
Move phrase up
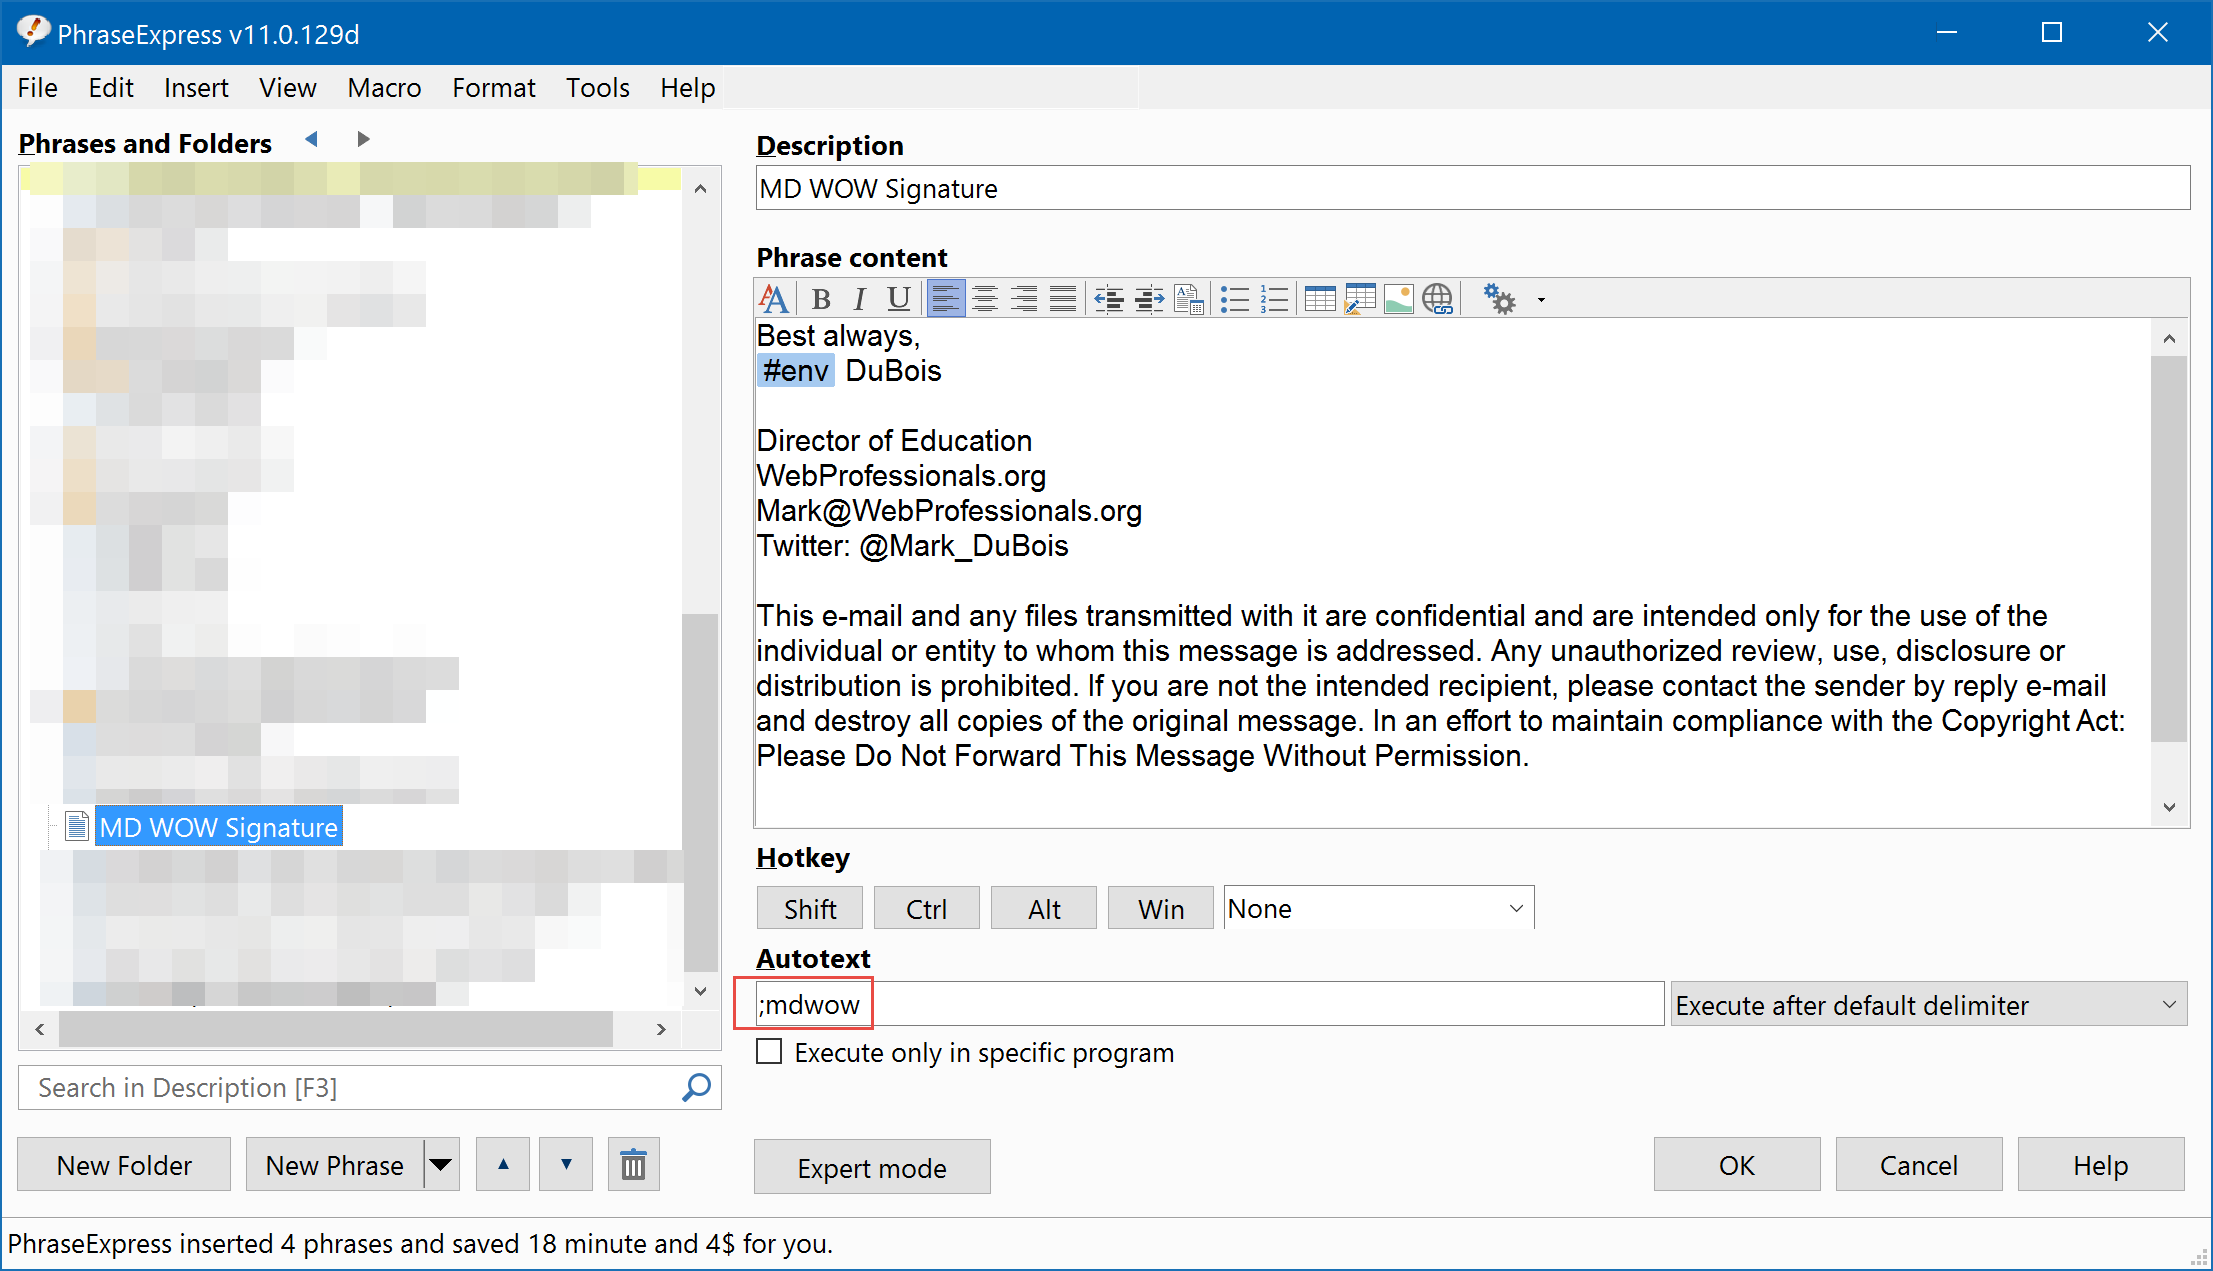tap(503, 1165)
